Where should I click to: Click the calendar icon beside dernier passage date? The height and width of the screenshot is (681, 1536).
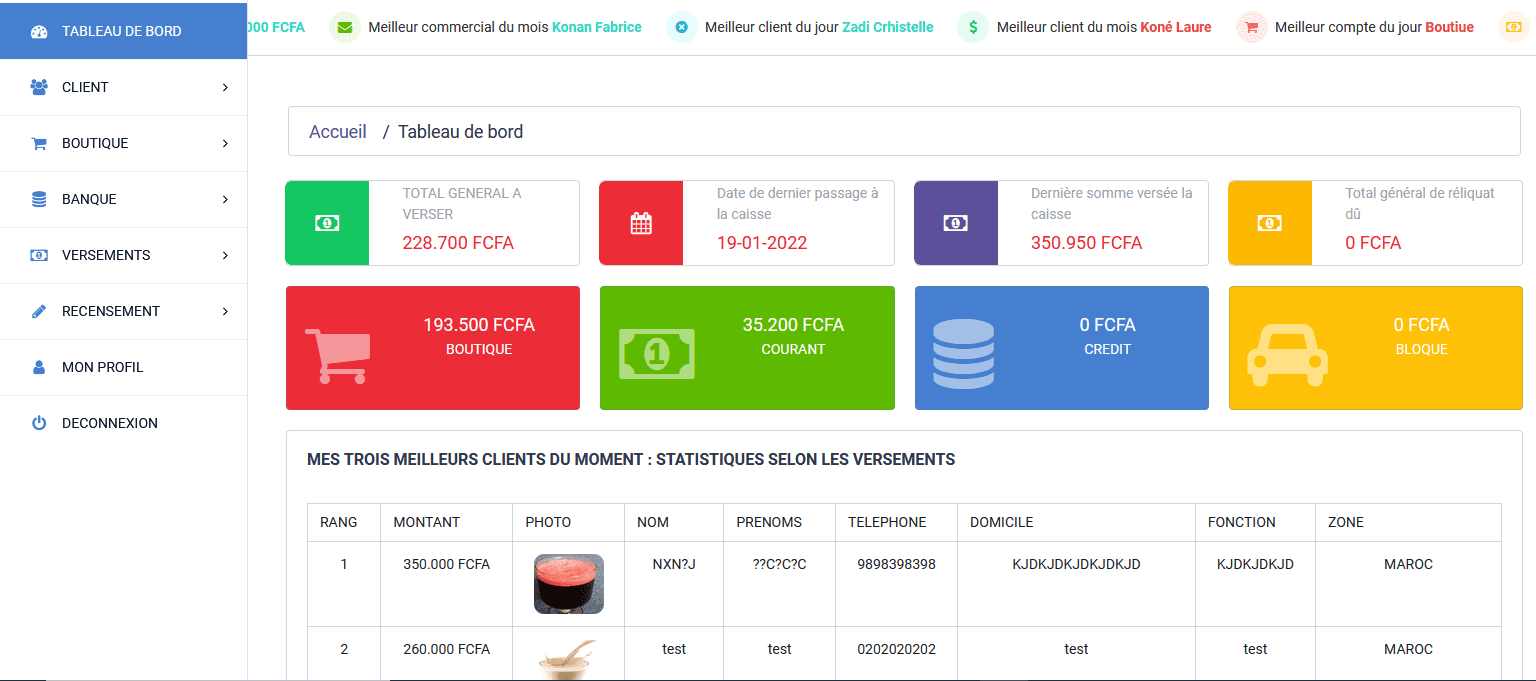coord(641,222)
